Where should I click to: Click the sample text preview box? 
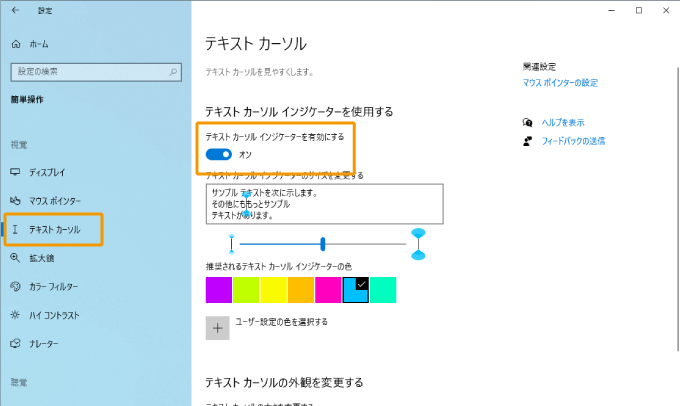tap(324, 204)
